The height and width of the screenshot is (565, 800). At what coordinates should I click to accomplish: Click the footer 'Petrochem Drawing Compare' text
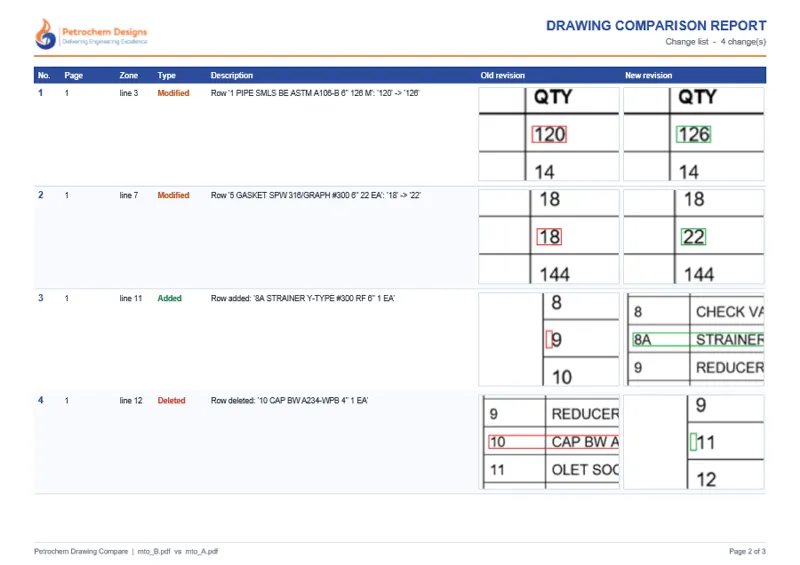(x=81, y=551)
